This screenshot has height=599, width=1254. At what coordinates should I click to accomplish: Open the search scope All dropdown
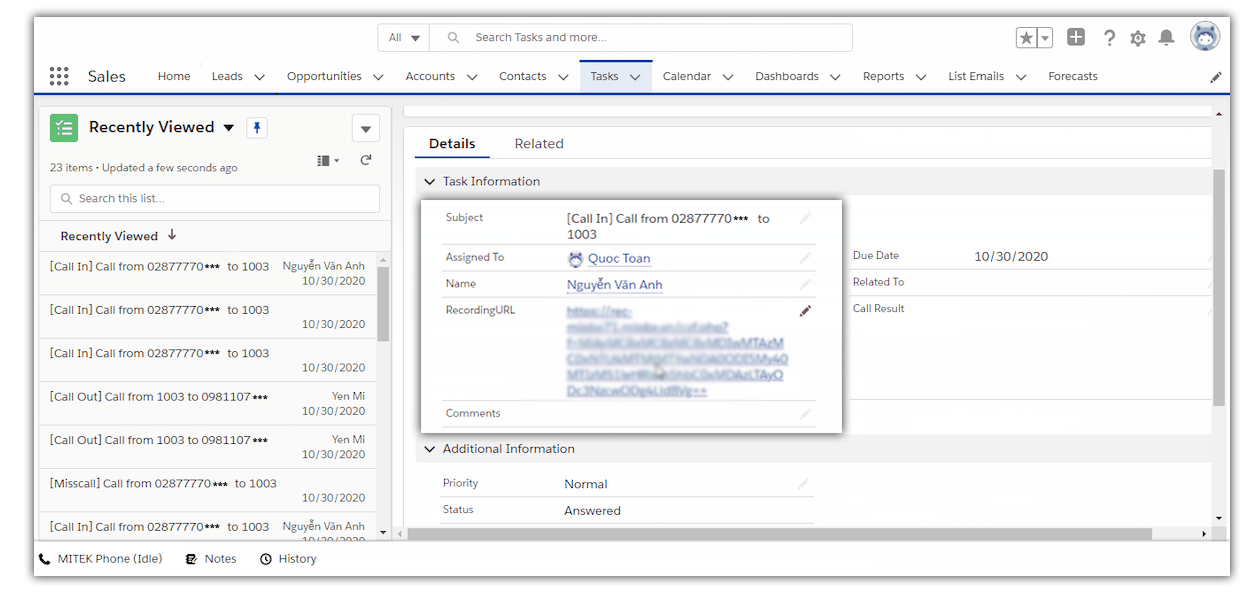[404, 38]
